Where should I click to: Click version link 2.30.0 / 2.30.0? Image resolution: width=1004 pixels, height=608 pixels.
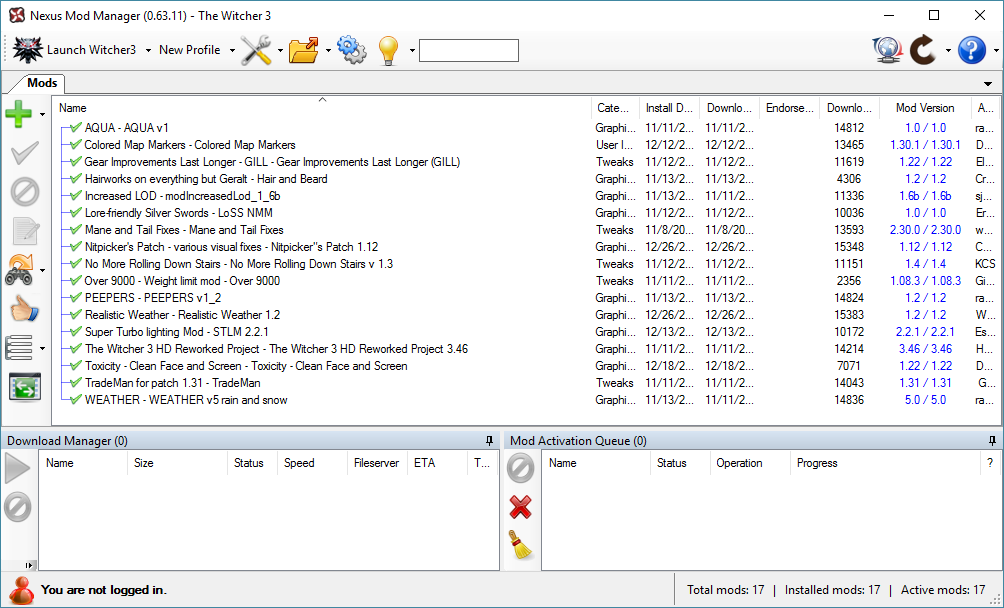925,230
